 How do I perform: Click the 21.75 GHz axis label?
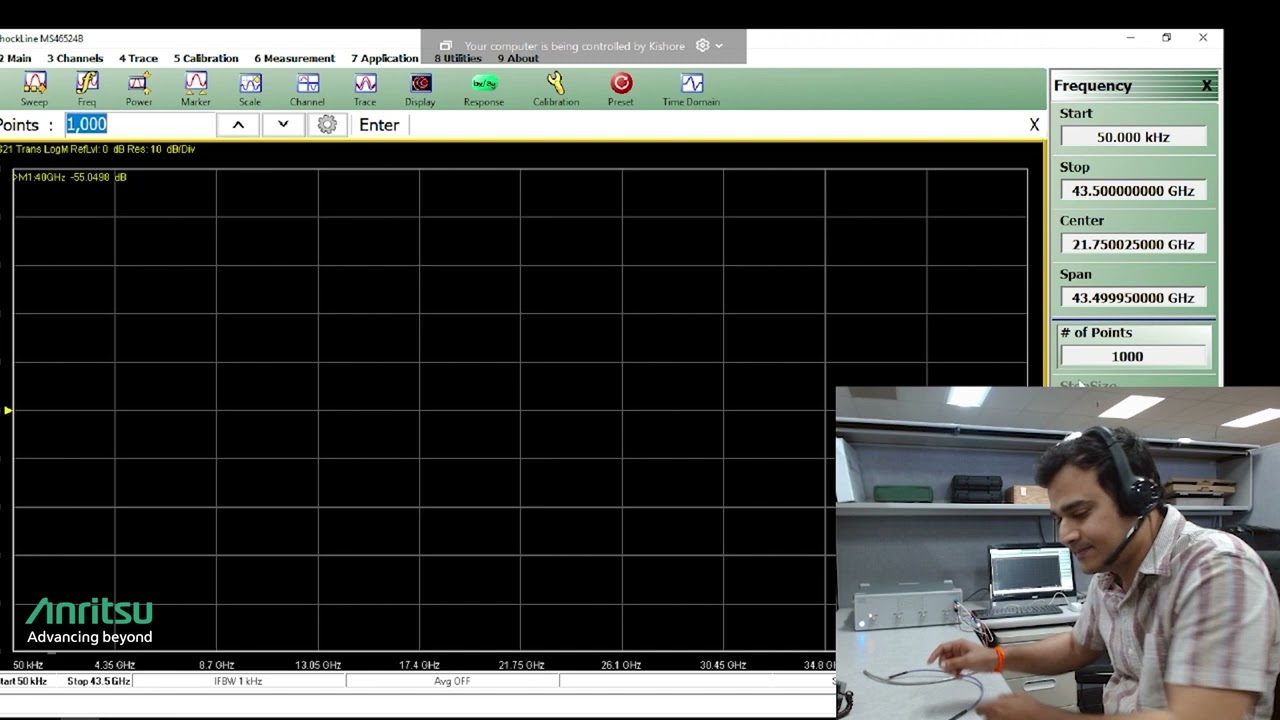pyautogui.click(x=521, y=665)
